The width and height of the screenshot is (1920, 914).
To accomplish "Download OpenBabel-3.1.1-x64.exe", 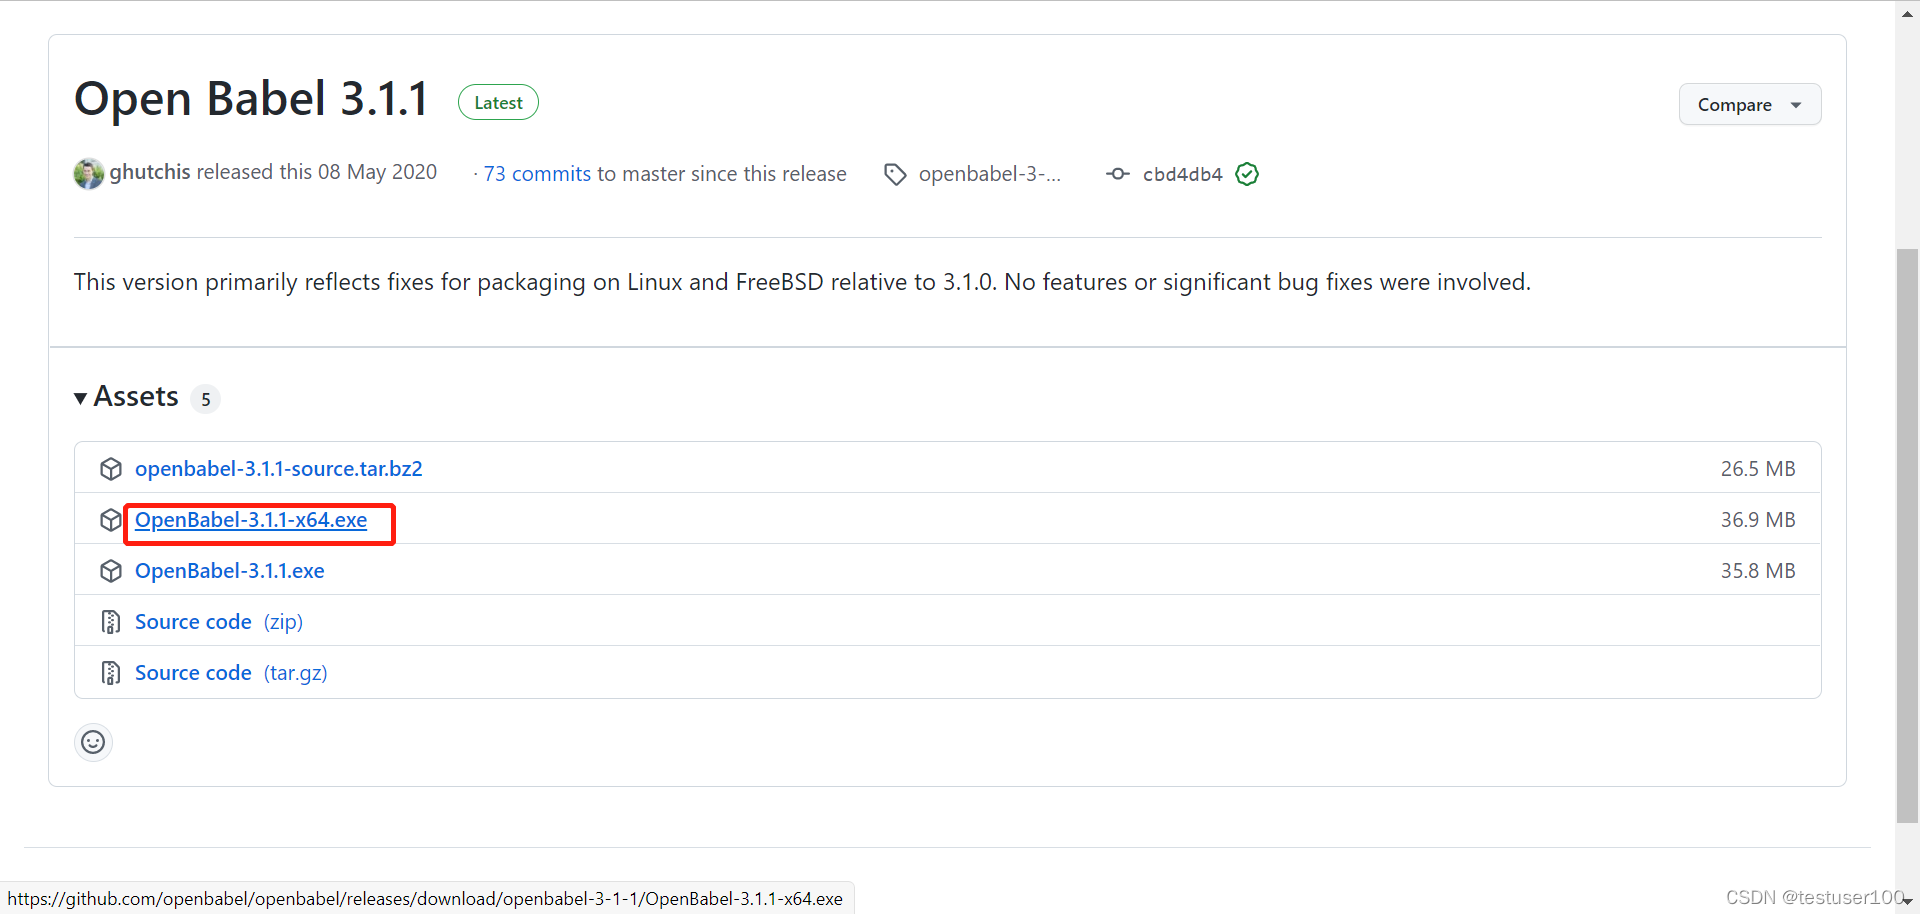I will [x=251, y=520].
